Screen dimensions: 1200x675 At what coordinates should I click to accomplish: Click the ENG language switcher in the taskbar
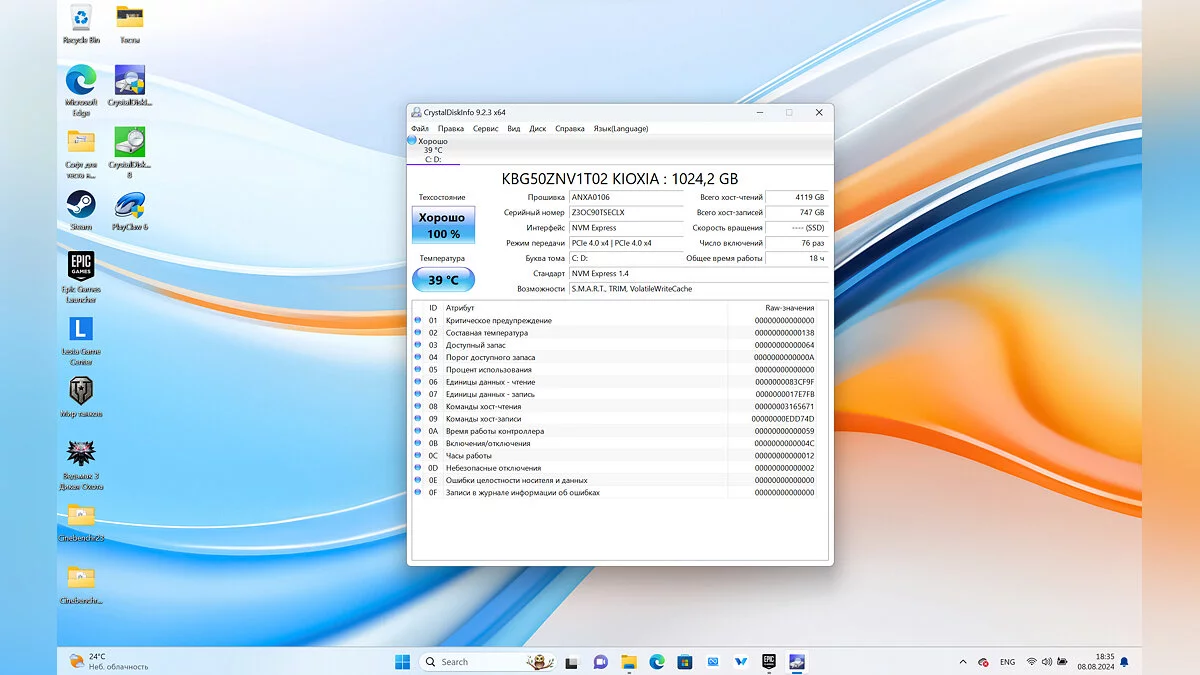[x=1008, y=662]
